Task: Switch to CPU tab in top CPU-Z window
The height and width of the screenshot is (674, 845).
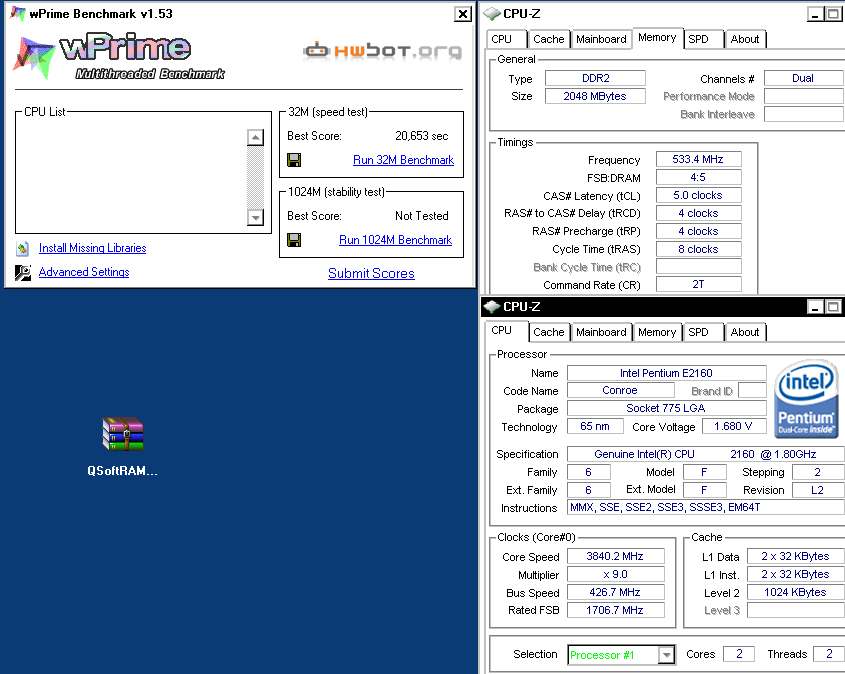Action: [507, 39]
